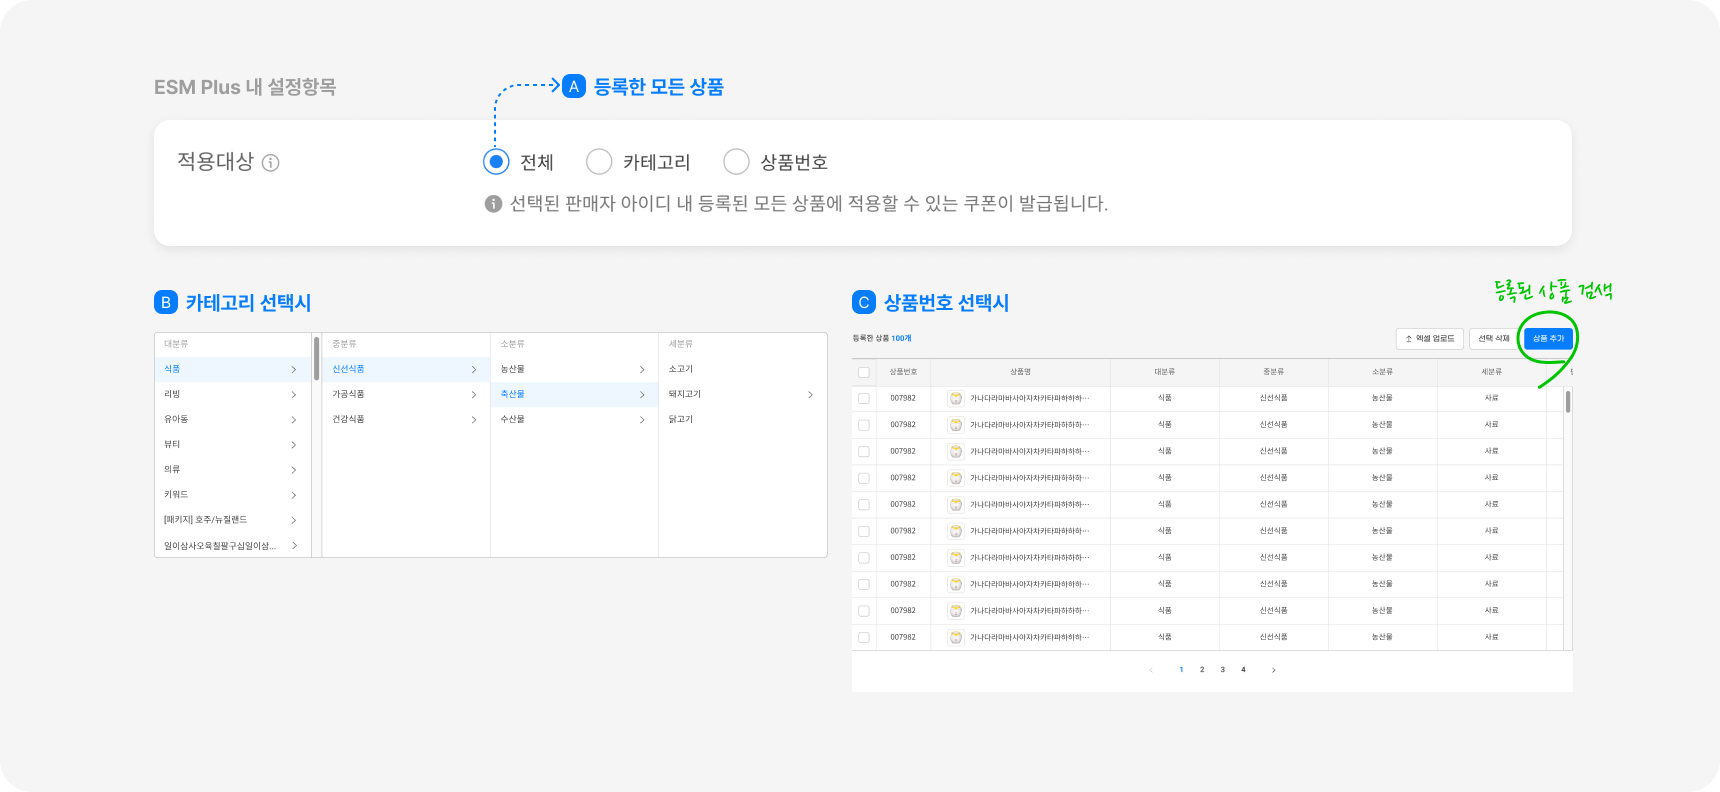Screen dimensions: 1720x792
Task: Click the upload arrow on 엑셀 업로드
Action: click(x=1409, y=339)
